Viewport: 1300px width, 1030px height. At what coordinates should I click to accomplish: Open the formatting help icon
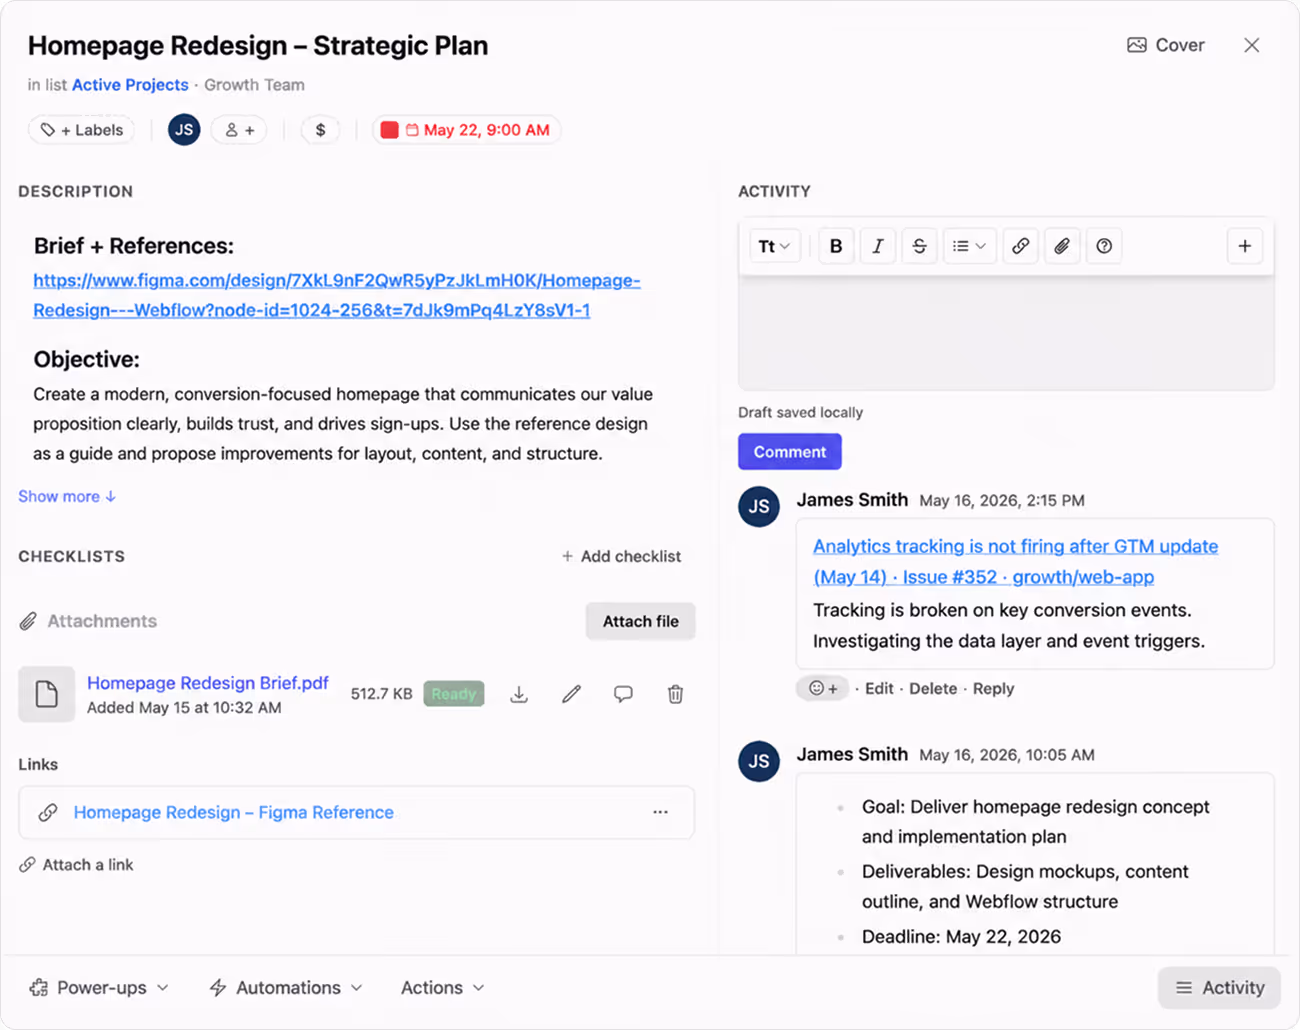click(x=1104, y=246)
